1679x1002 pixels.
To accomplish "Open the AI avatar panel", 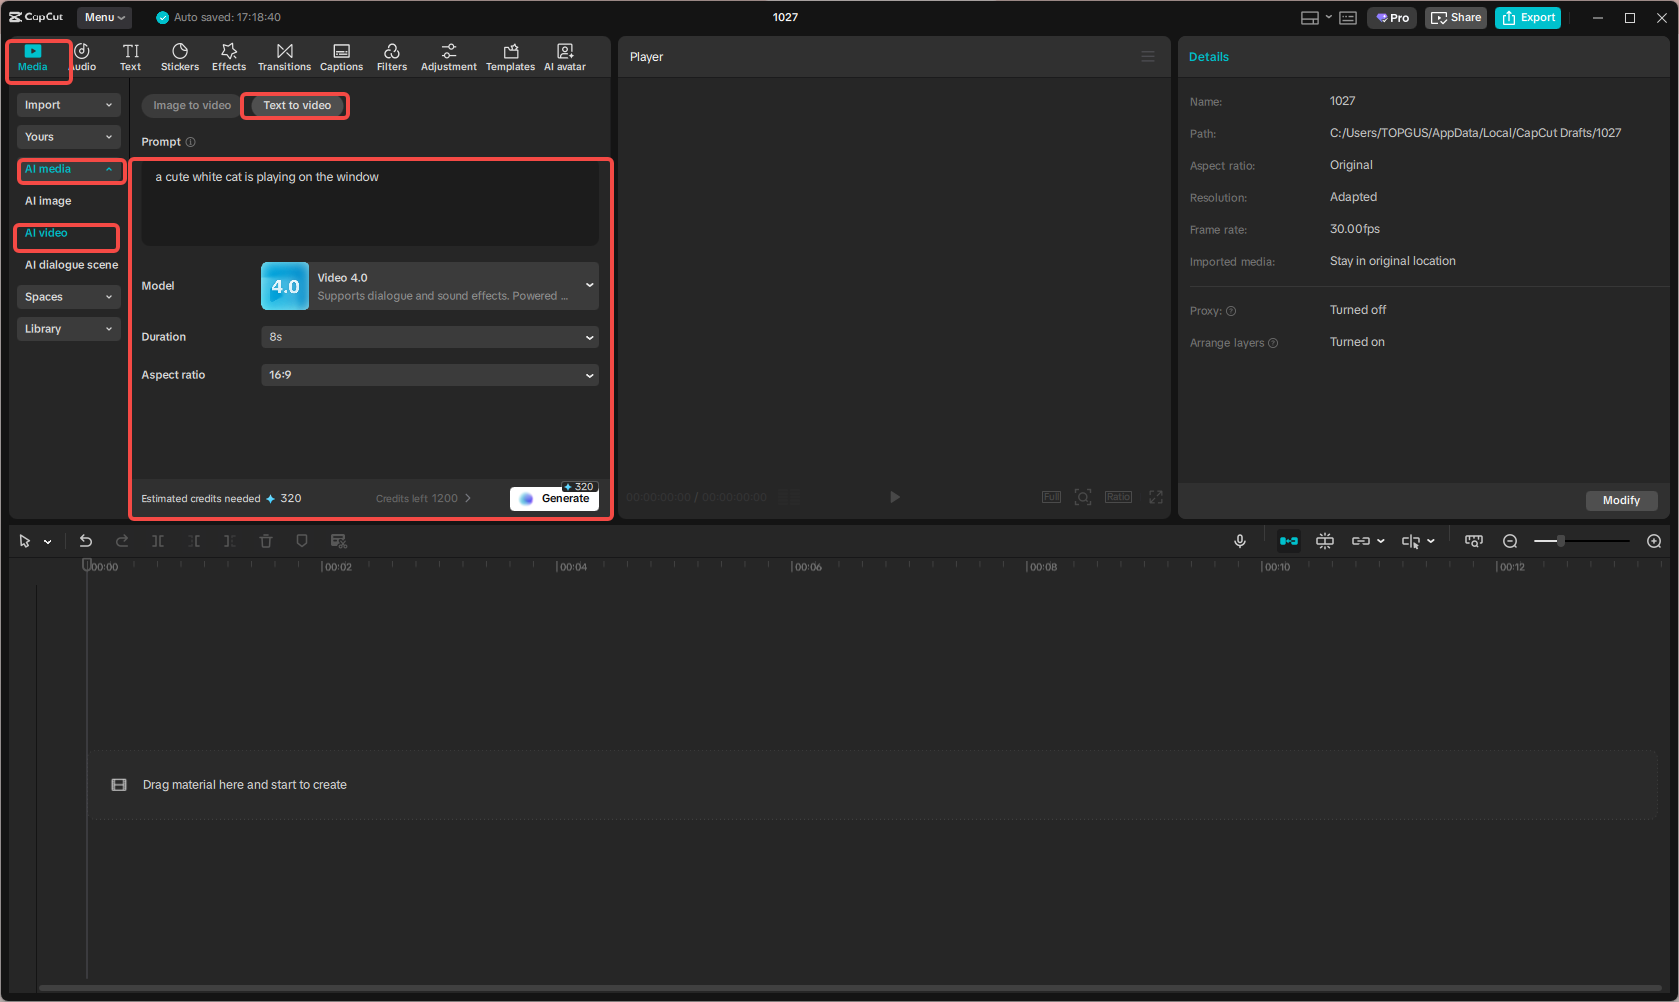I will [564, 56].
